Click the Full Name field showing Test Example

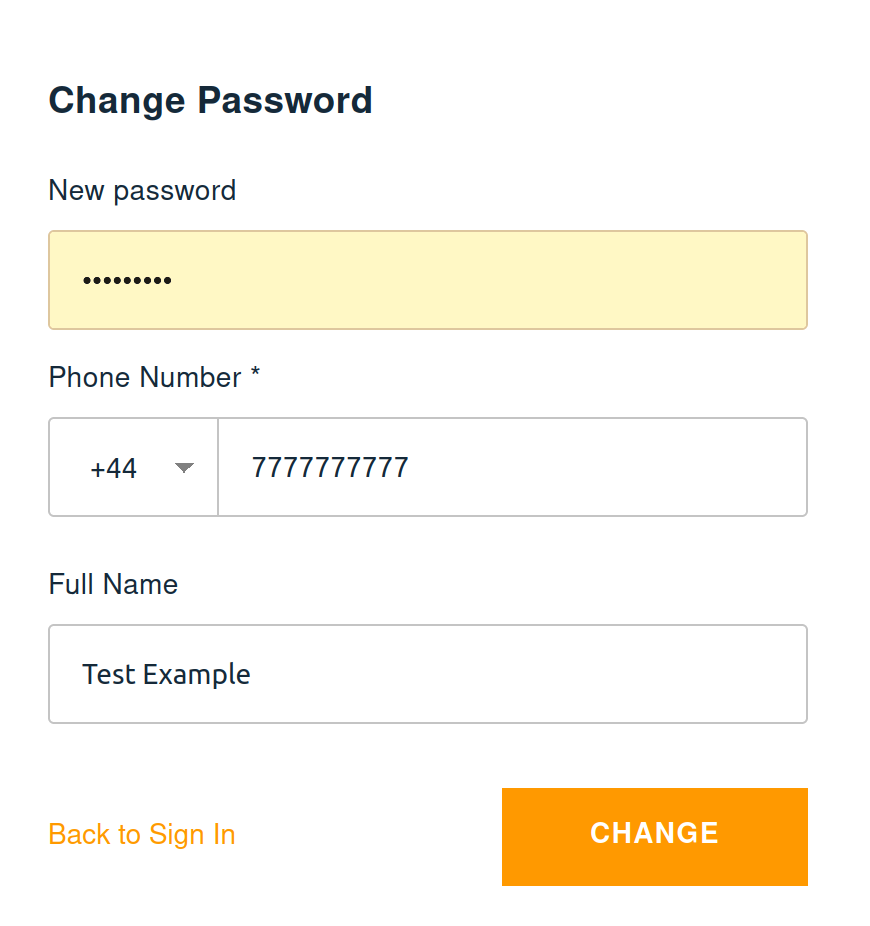(428, 674)
